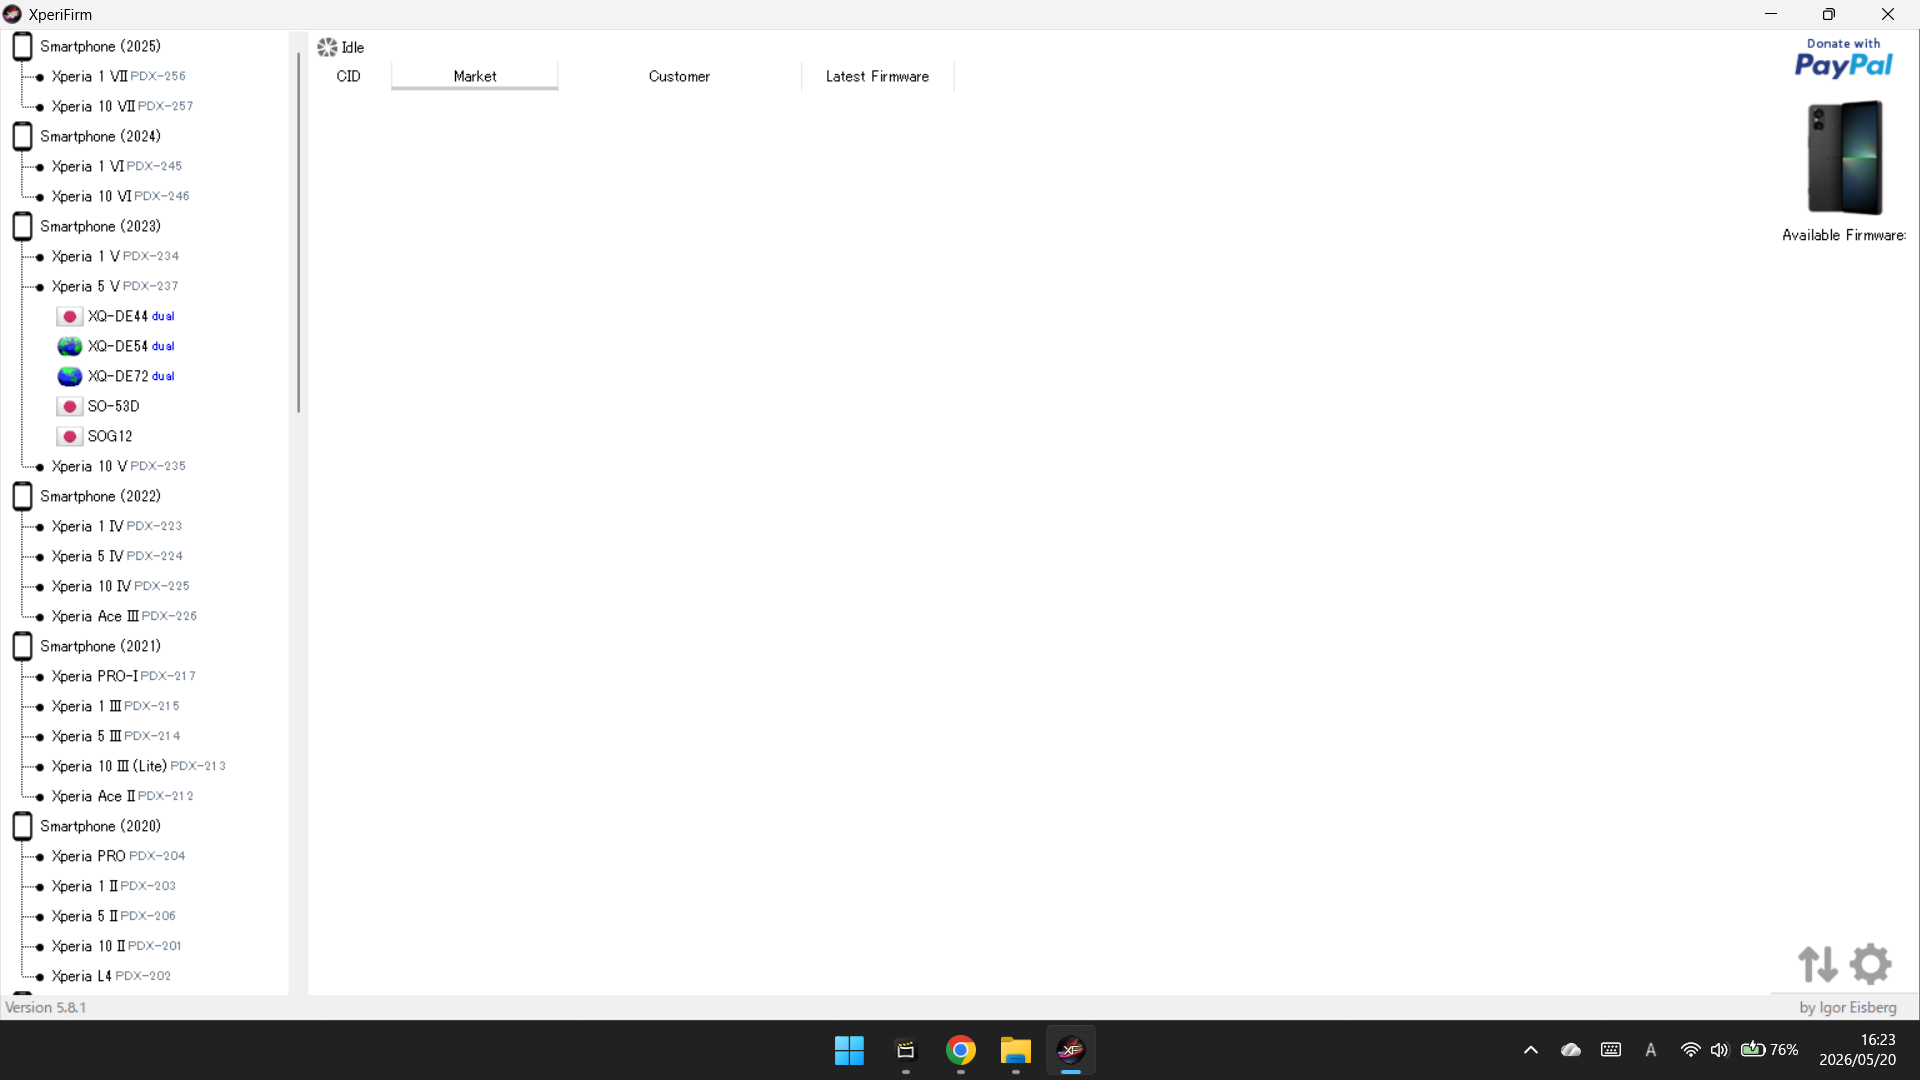
Task: Click the phone icon beside Smartphone (2025)
Action: (22, 46)
